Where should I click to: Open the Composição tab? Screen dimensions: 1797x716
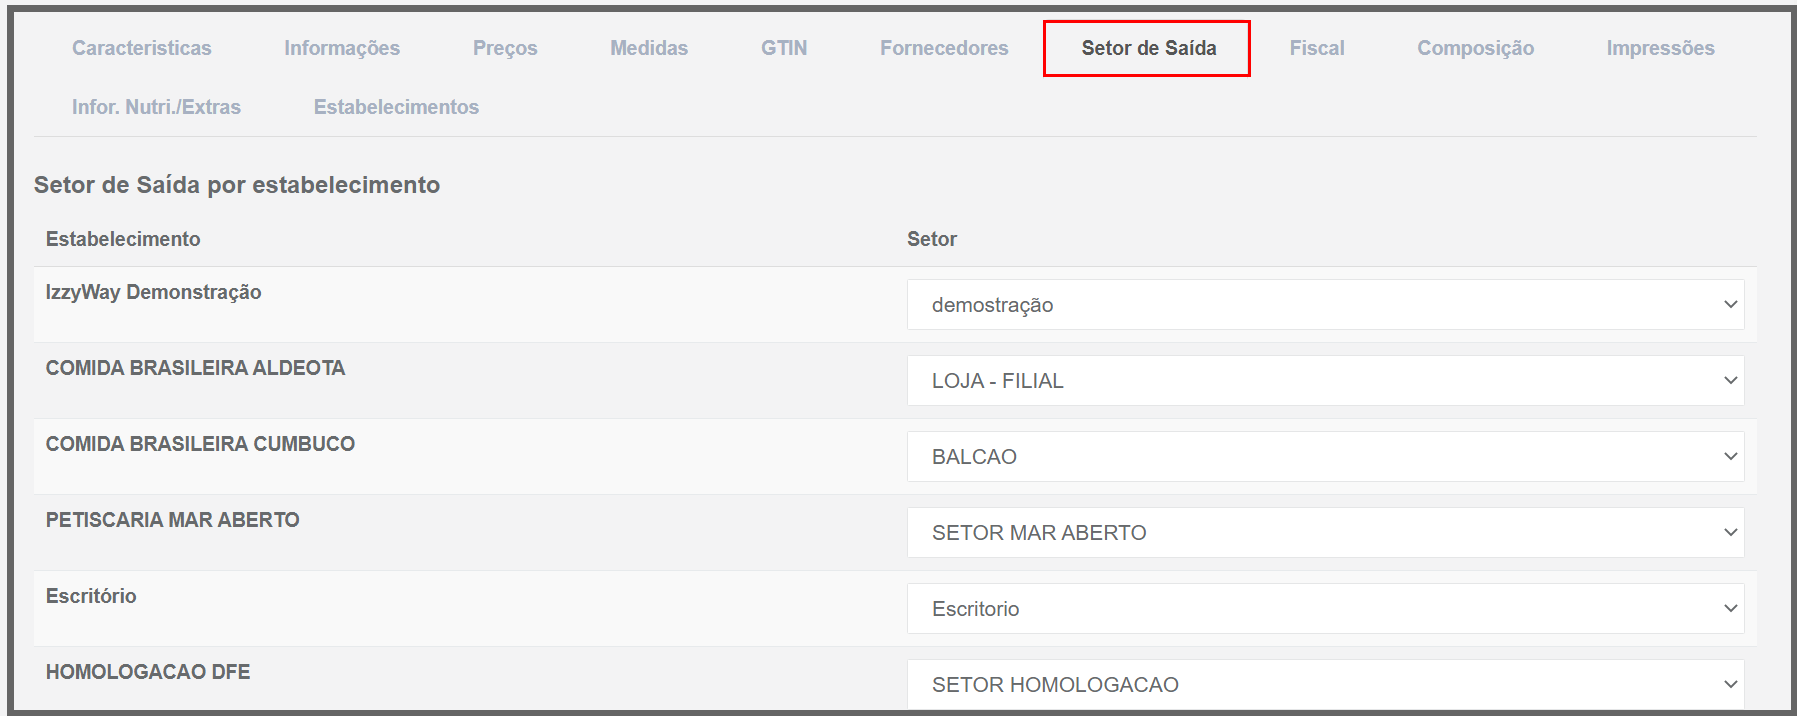[x=1475, y=48]
